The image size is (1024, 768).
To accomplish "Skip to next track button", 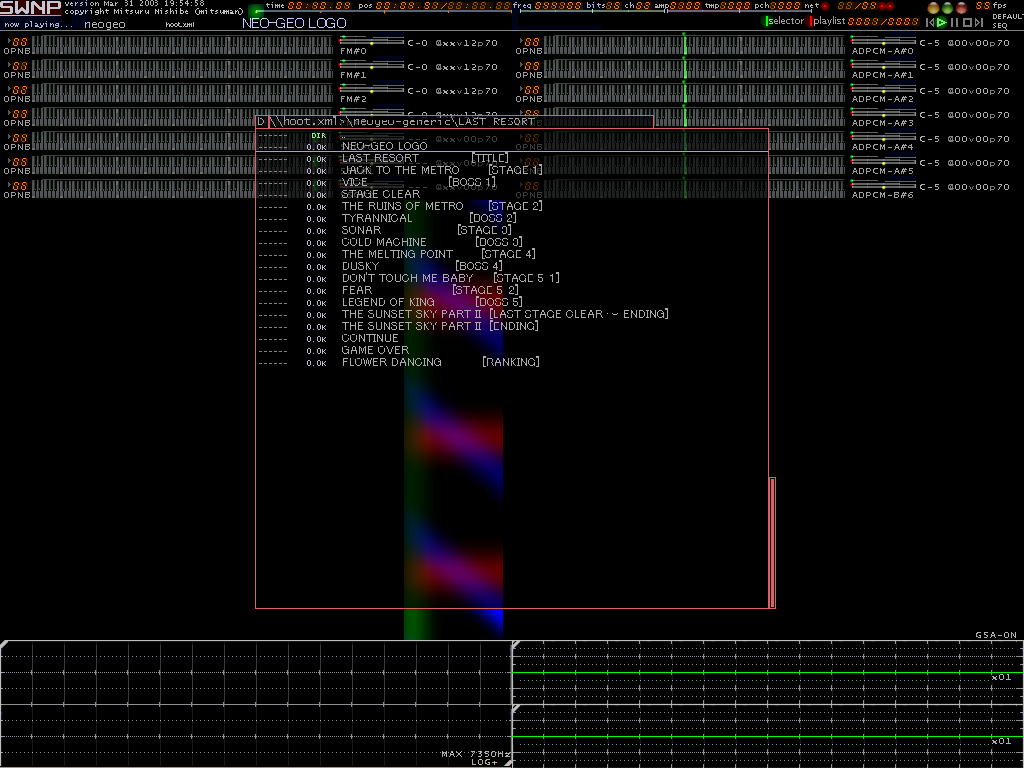I will 979,23.
